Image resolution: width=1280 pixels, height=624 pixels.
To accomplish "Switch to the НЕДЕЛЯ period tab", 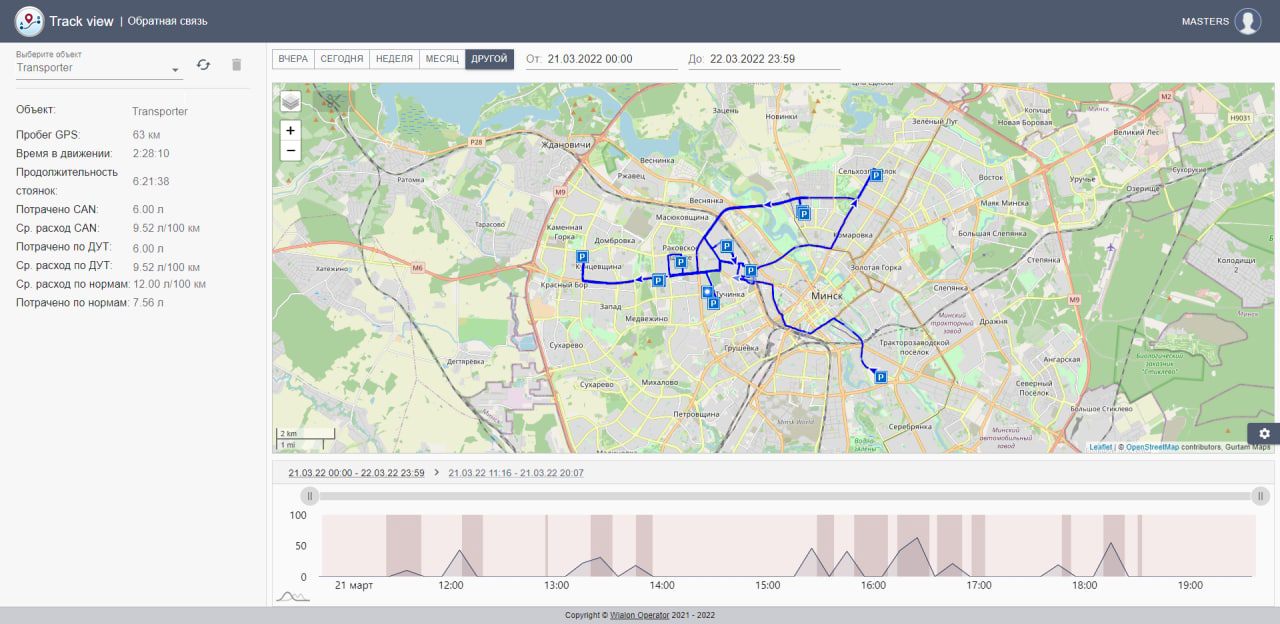I will (394, 59).
